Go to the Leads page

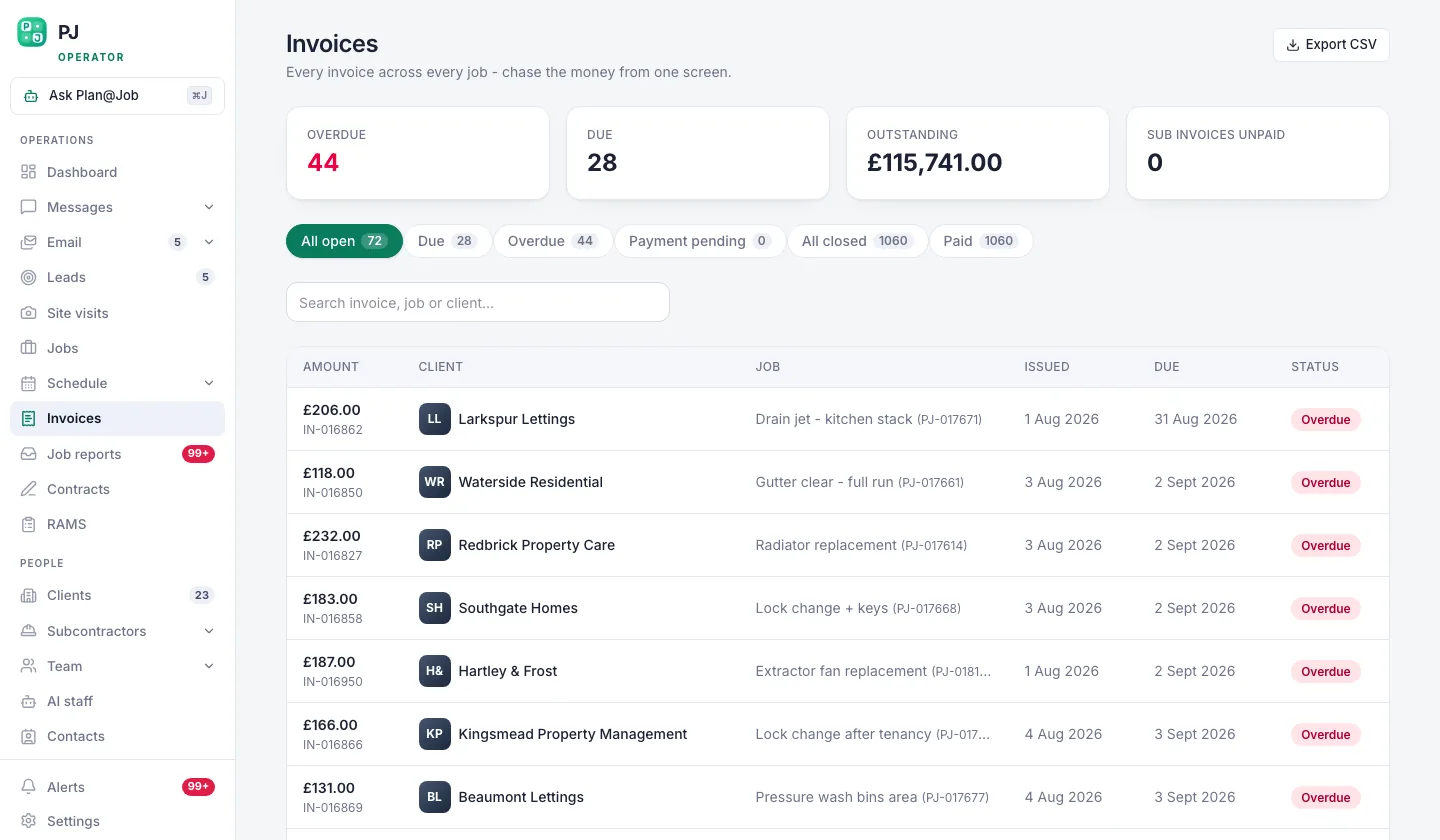click(x=117, y=277)
